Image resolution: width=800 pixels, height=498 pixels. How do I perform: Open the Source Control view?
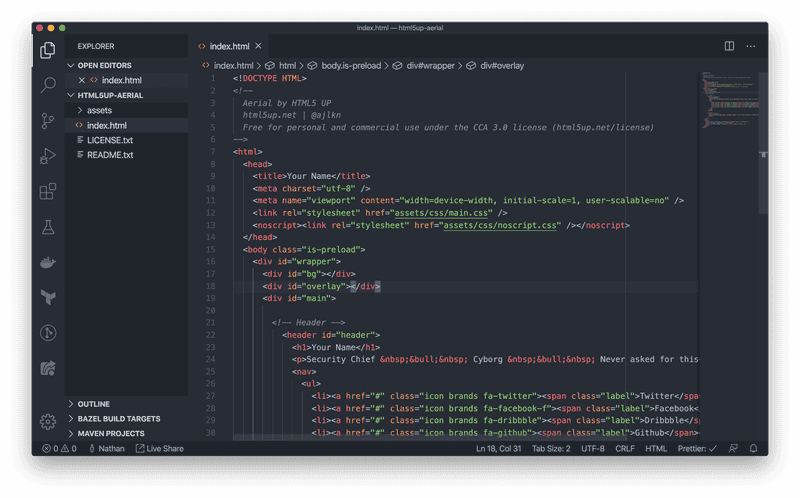[47, 121]
